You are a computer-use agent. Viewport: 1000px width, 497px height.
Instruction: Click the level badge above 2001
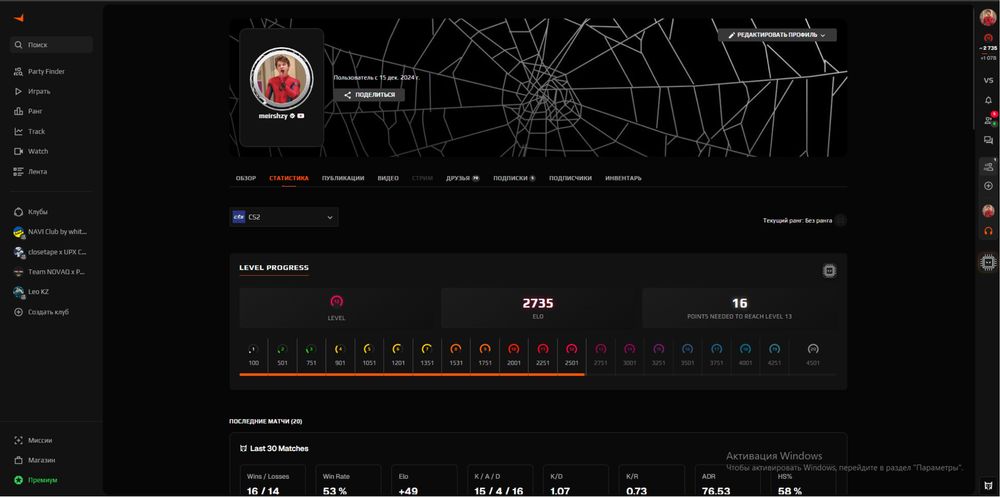coord(513,349)
